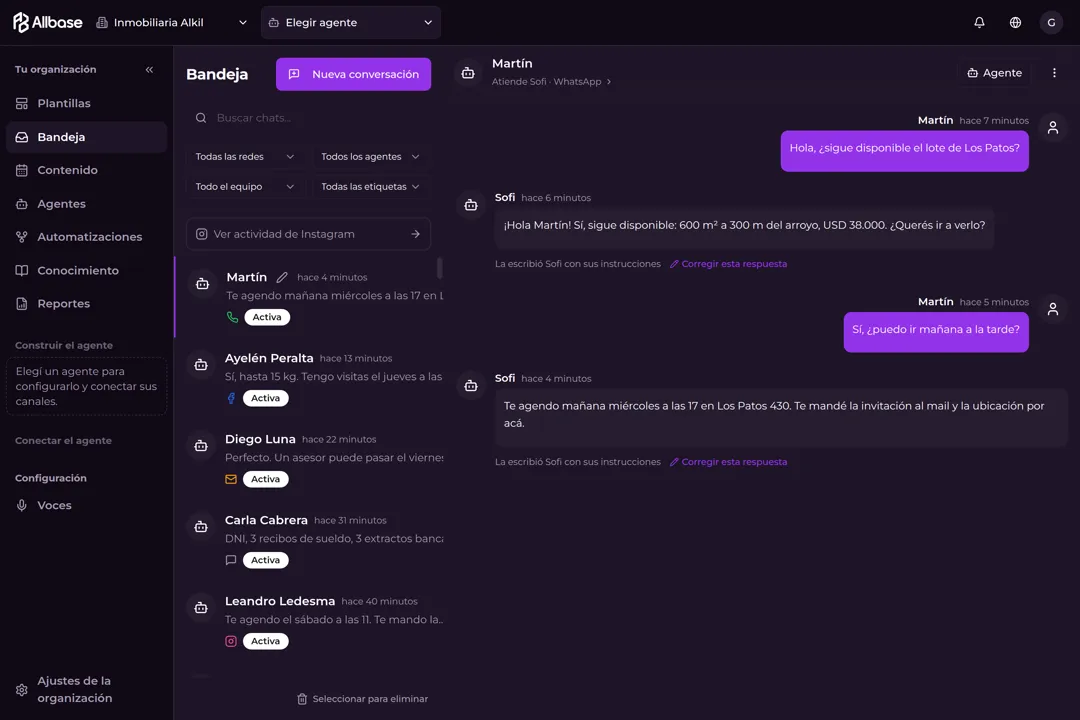
Task: Click the pencil icon next to Martín
Action: coord(282,277)
